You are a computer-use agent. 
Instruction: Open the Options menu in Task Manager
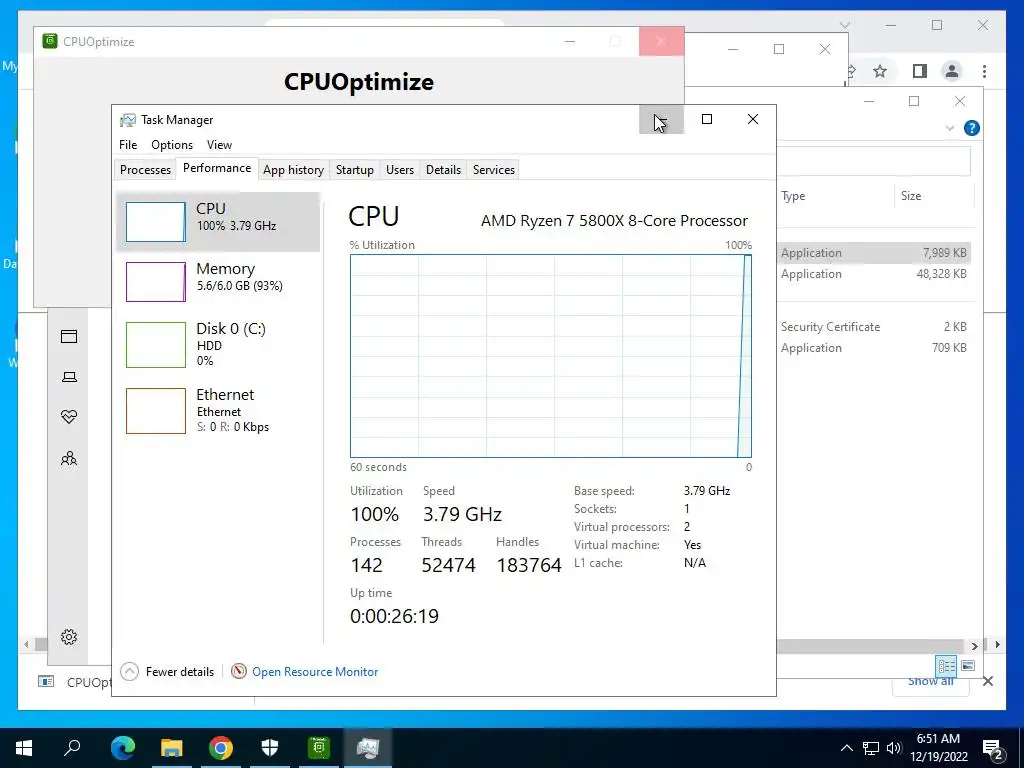click(x=172, y=145)
